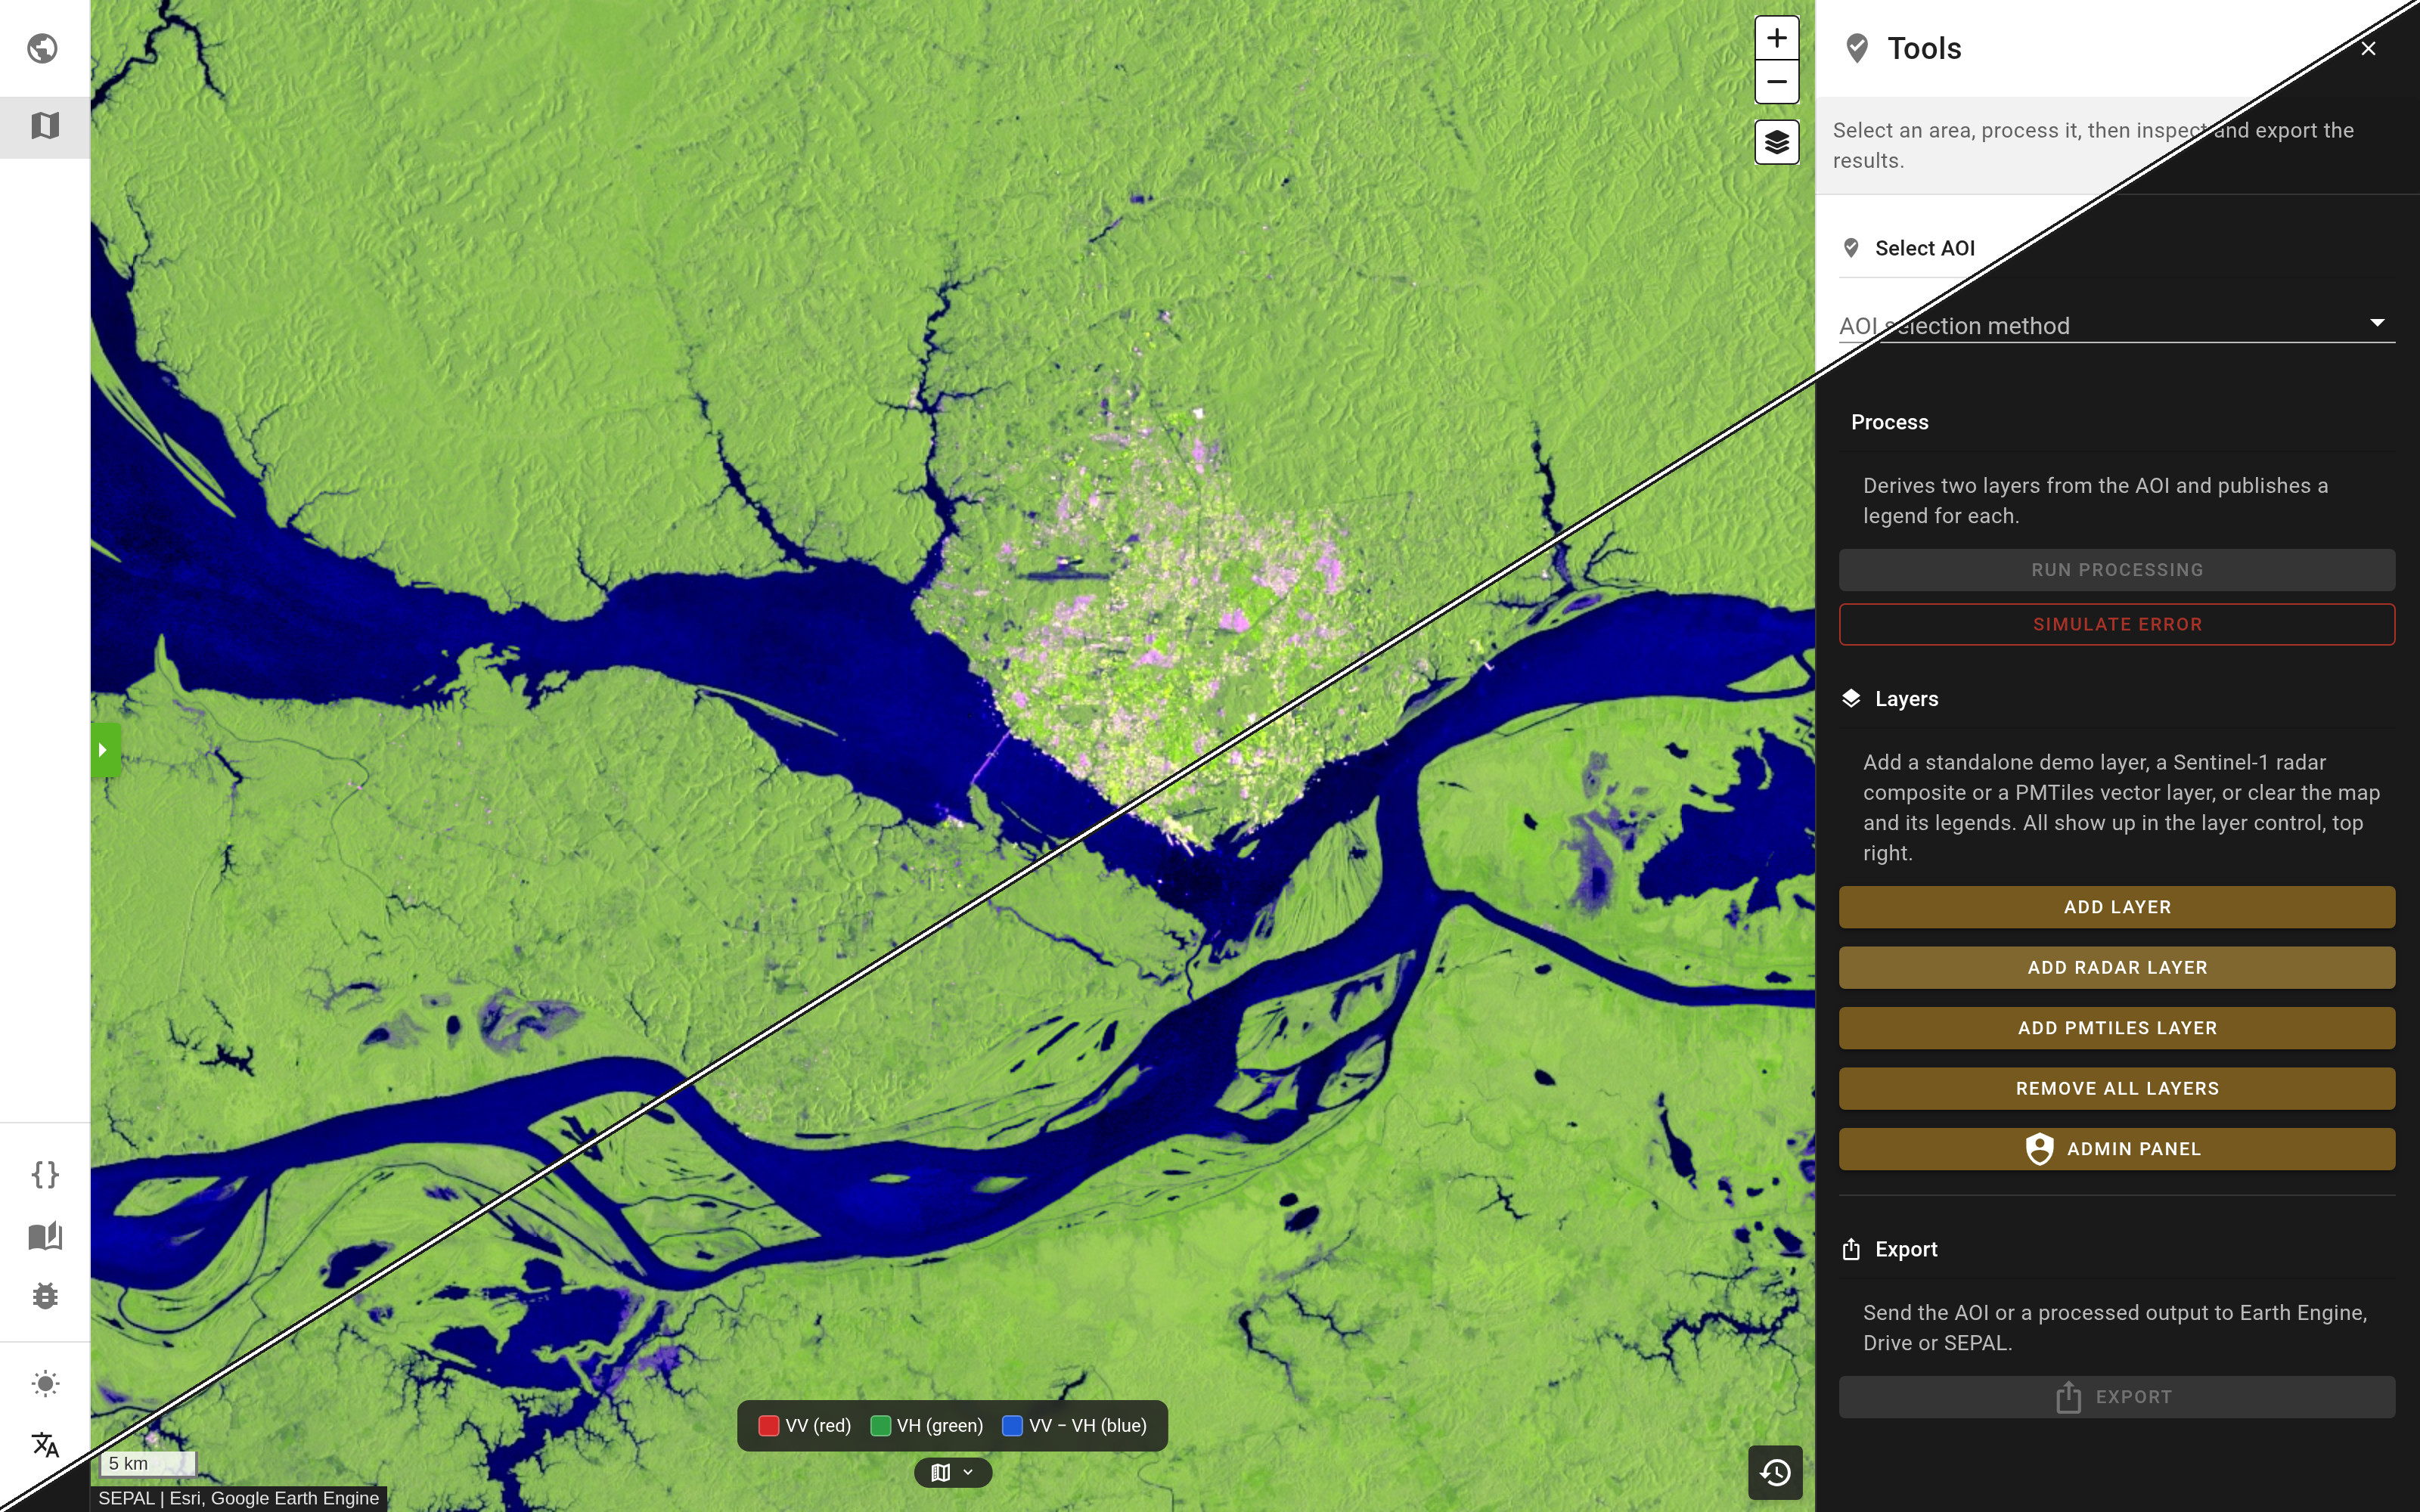This screenshot has height=1512, width=2420.
Task: Open the curly braces source code icon
Action: coord(45,1174)
